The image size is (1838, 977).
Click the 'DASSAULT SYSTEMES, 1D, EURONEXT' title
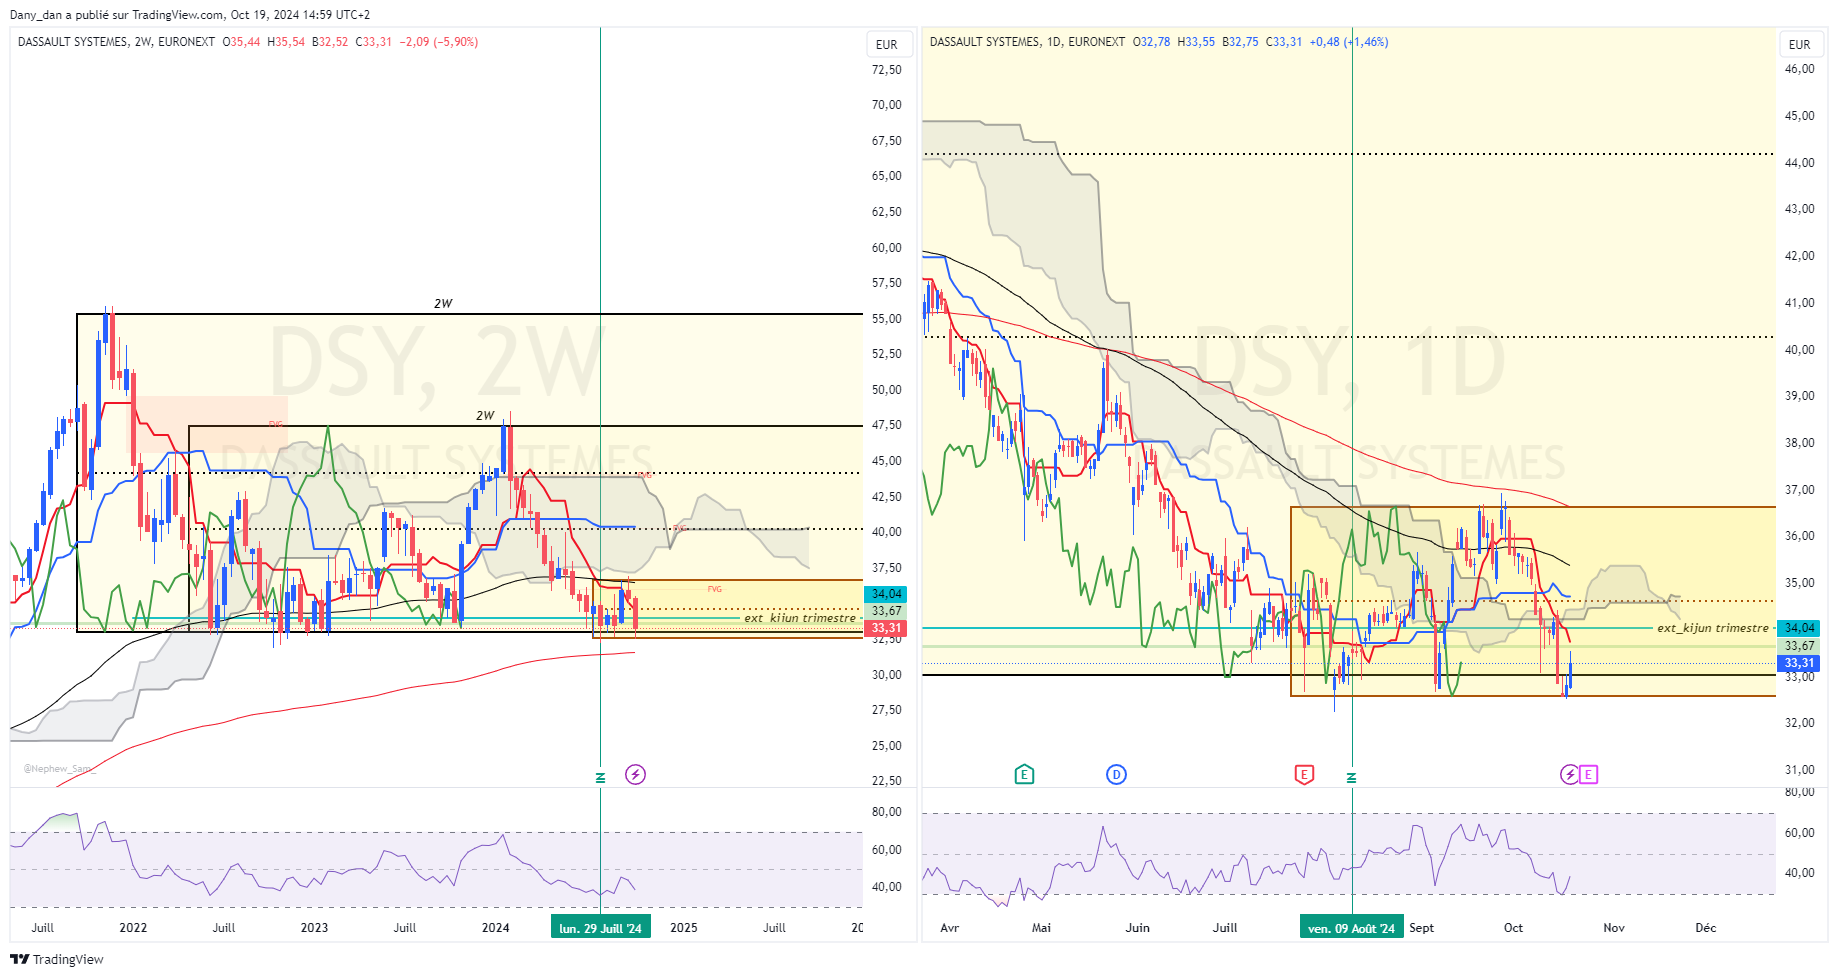click(1027, 42)
